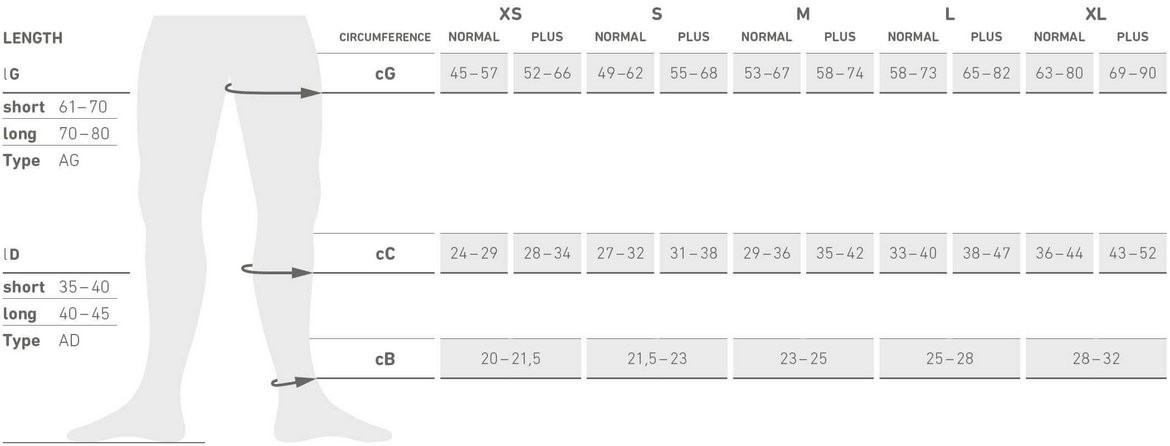
Task: Click the cC row label
Action: tap(385, 254)
